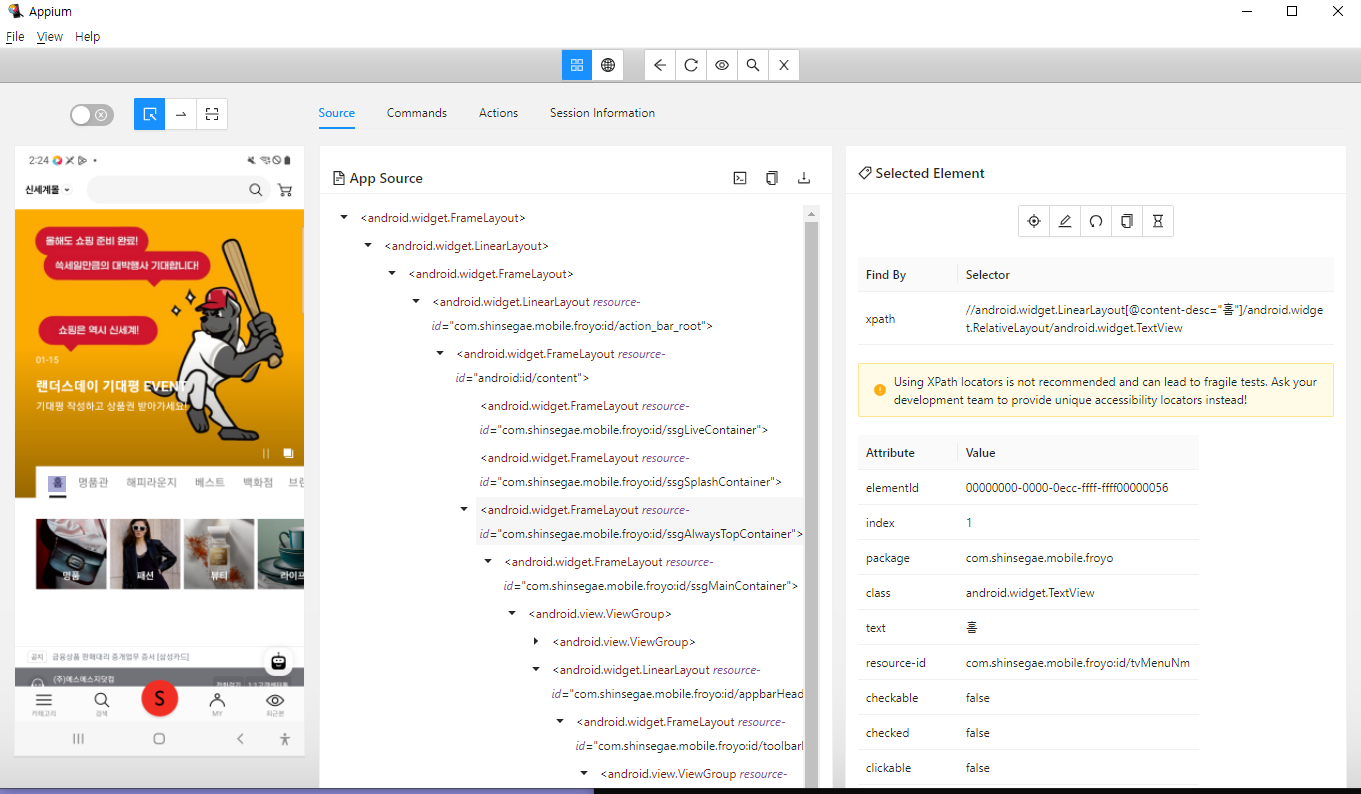Open the File menu
Image resolution: width=1361 pixels, height=794 pixels.
pyautogui.click(x=15, y=37)
